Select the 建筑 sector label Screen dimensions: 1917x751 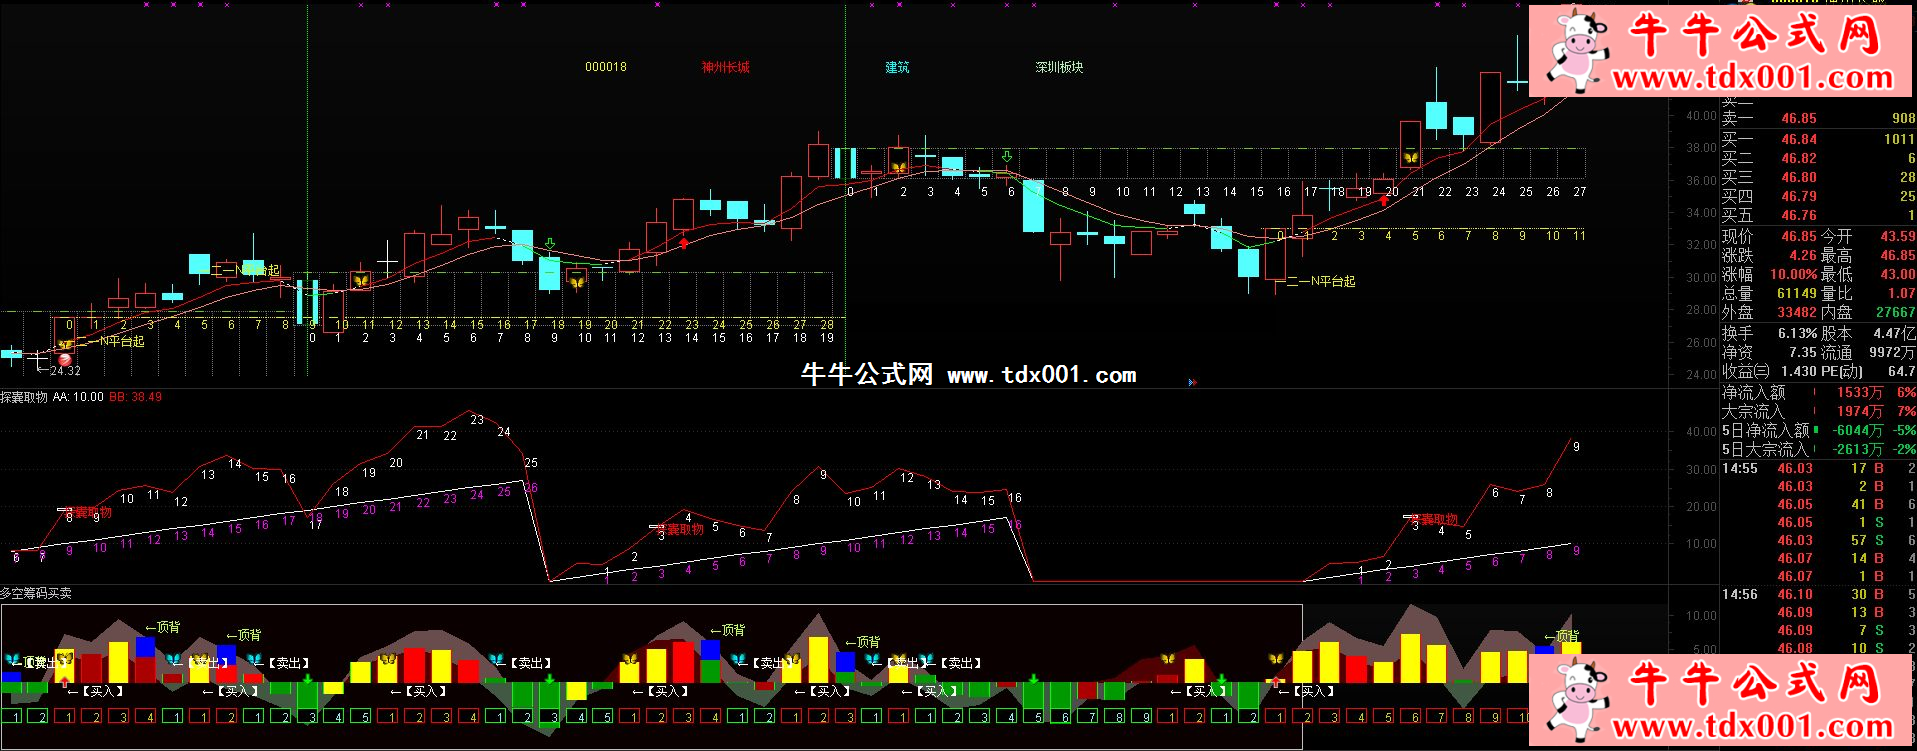[897, 67]
